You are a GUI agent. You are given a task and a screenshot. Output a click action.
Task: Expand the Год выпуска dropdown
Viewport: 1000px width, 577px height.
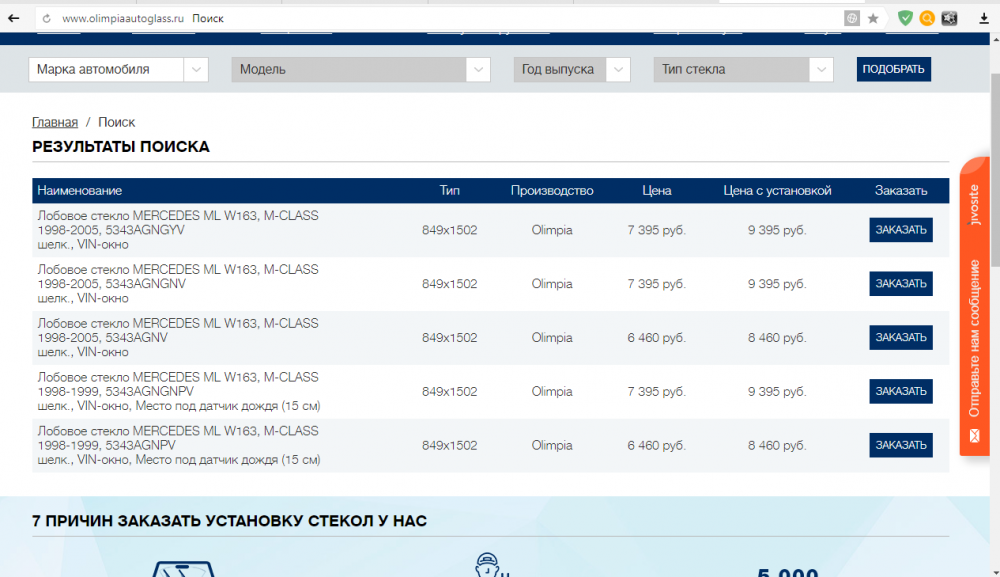tap(572, 70)
